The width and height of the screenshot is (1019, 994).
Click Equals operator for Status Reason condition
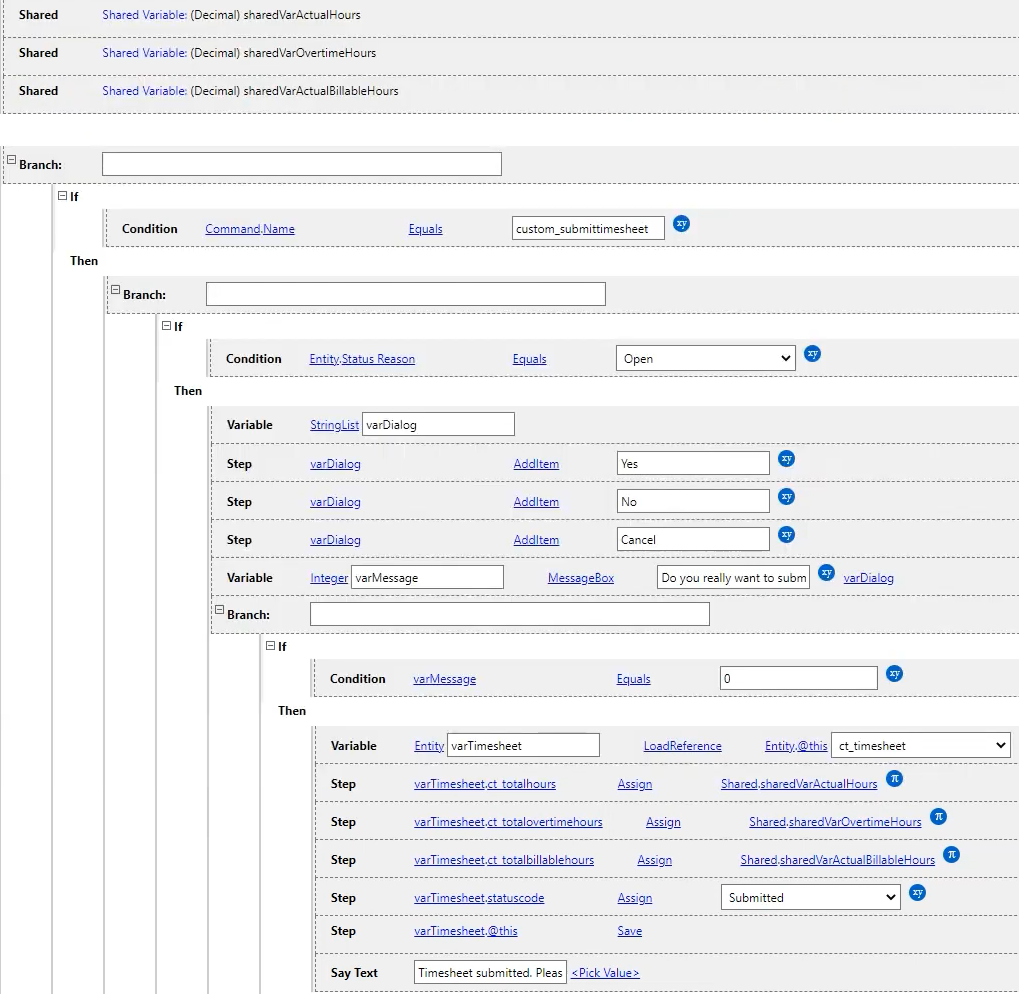click(x=529, y=359)
